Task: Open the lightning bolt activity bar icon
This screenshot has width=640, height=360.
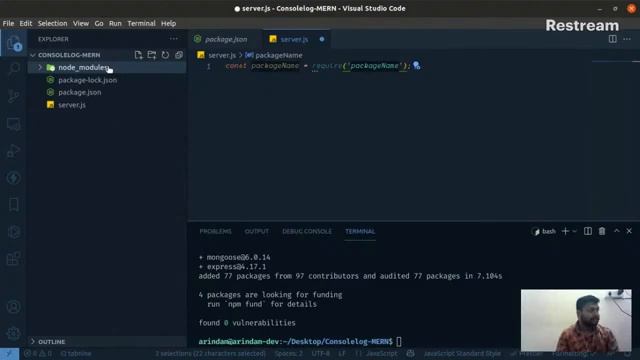Action: pos(13,178)
